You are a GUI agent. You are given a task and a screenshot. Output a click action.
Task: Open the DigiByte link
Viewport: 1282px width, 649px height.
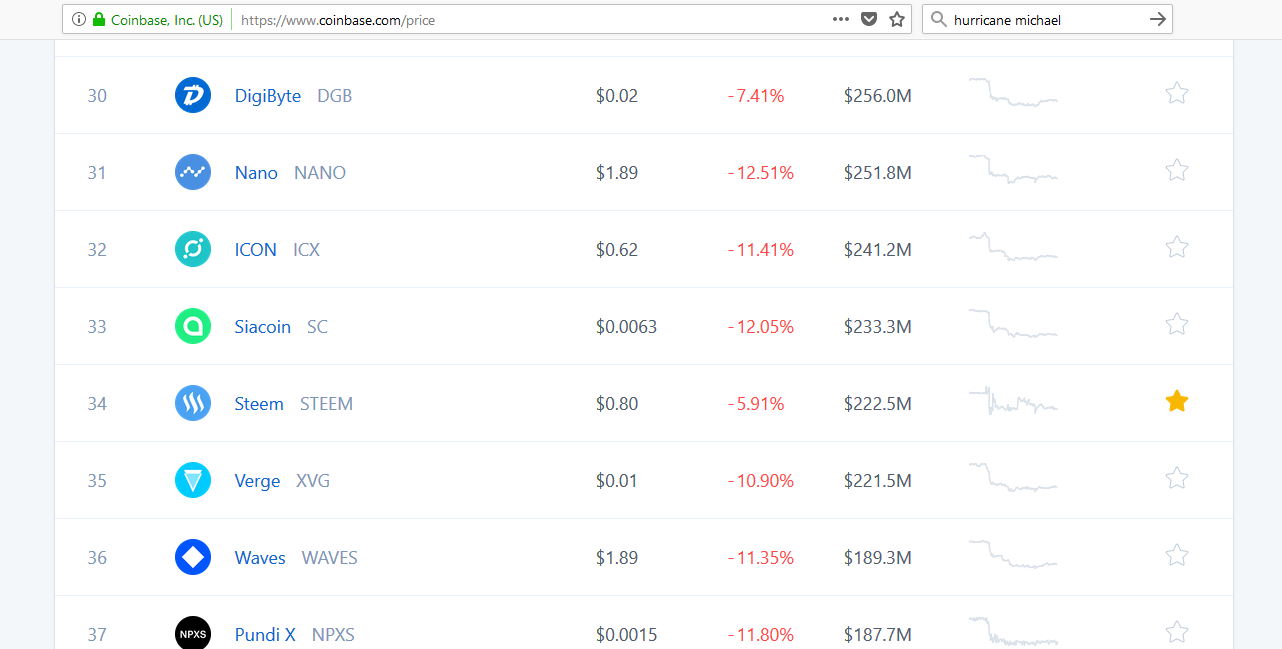point(268,96)
